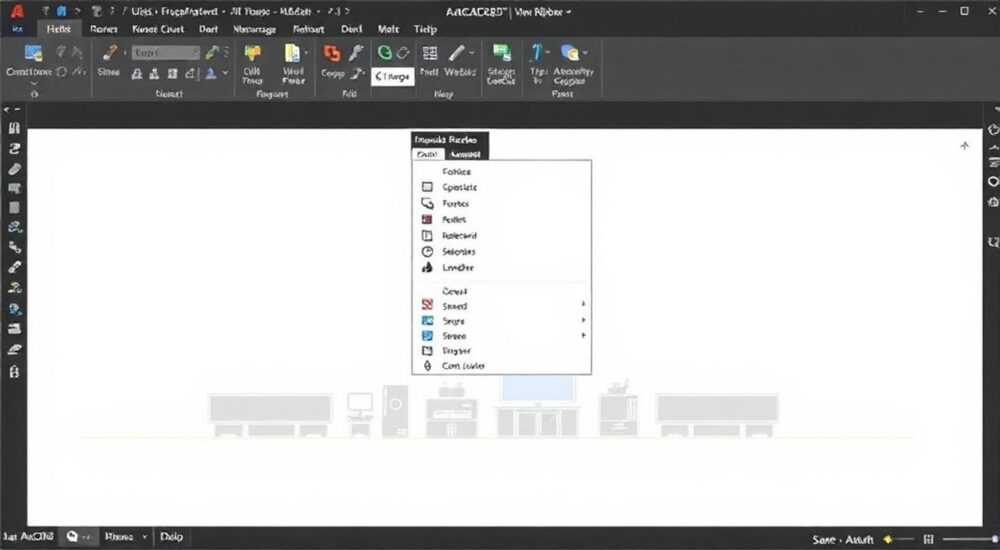Viewport: 1000px width, 550px height.
Task: Open the grid table icon in ribbon
Action: pos(430,53)
